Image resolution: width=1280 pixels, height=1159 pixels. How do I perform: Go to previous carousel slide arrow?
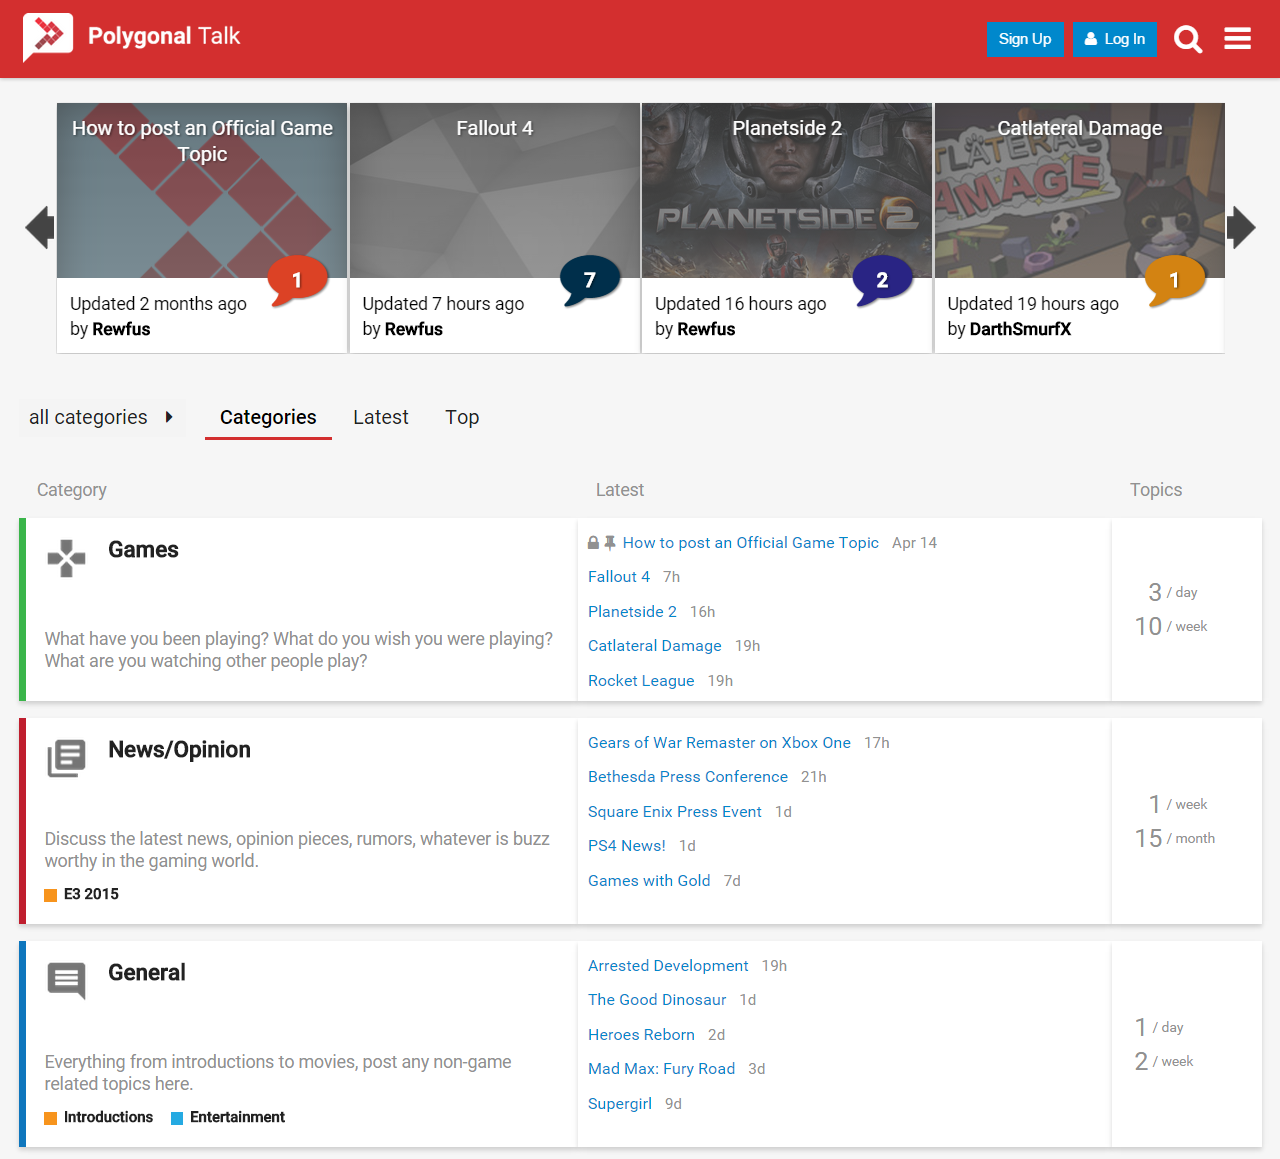pos(40,228)
